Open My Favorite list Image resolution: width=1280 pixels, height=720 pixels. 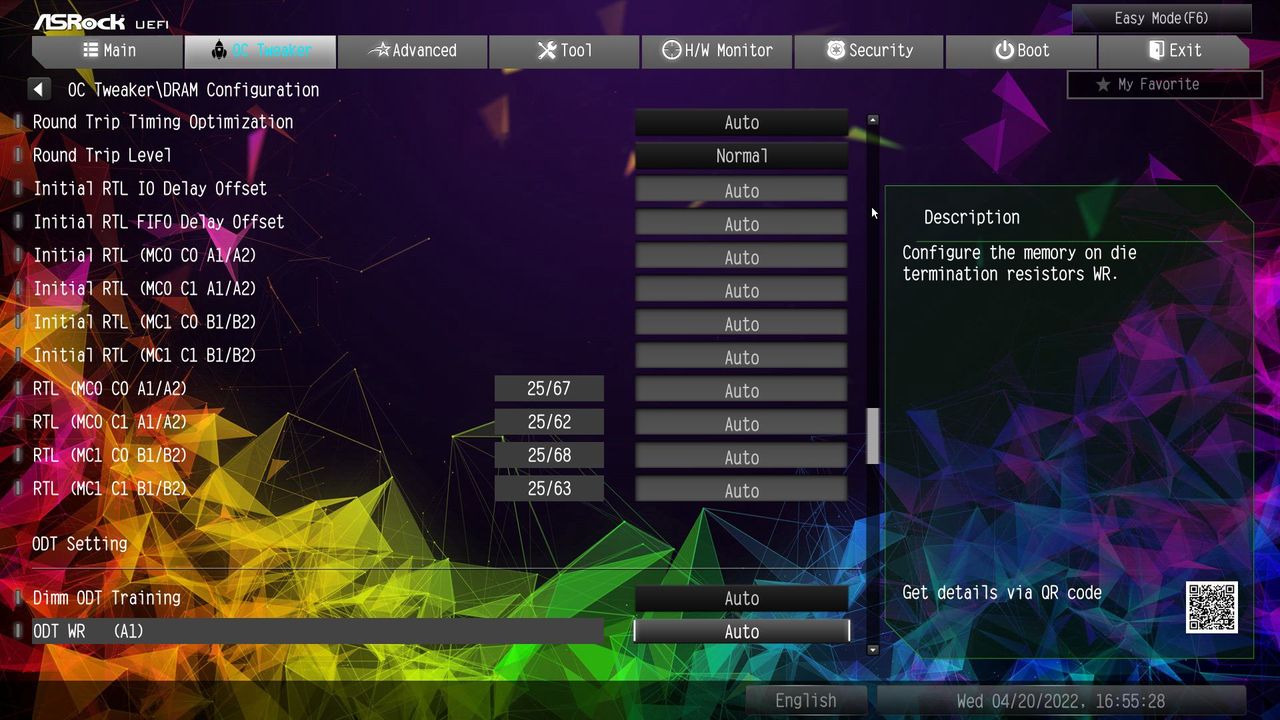coord(1165,84)
